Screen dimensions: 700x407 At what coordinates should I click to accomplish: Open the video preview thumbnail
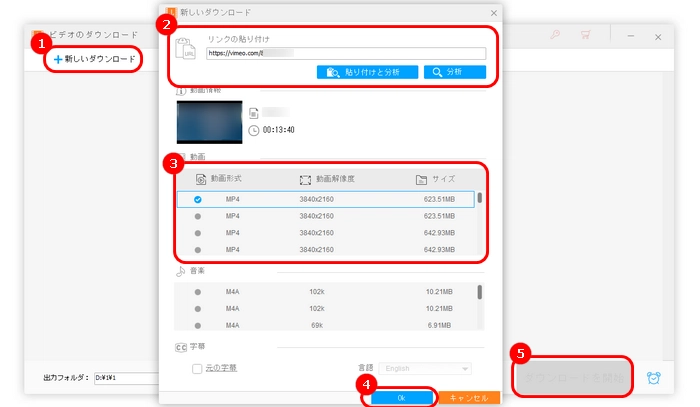pyautogui.click(x=209, y=122)
